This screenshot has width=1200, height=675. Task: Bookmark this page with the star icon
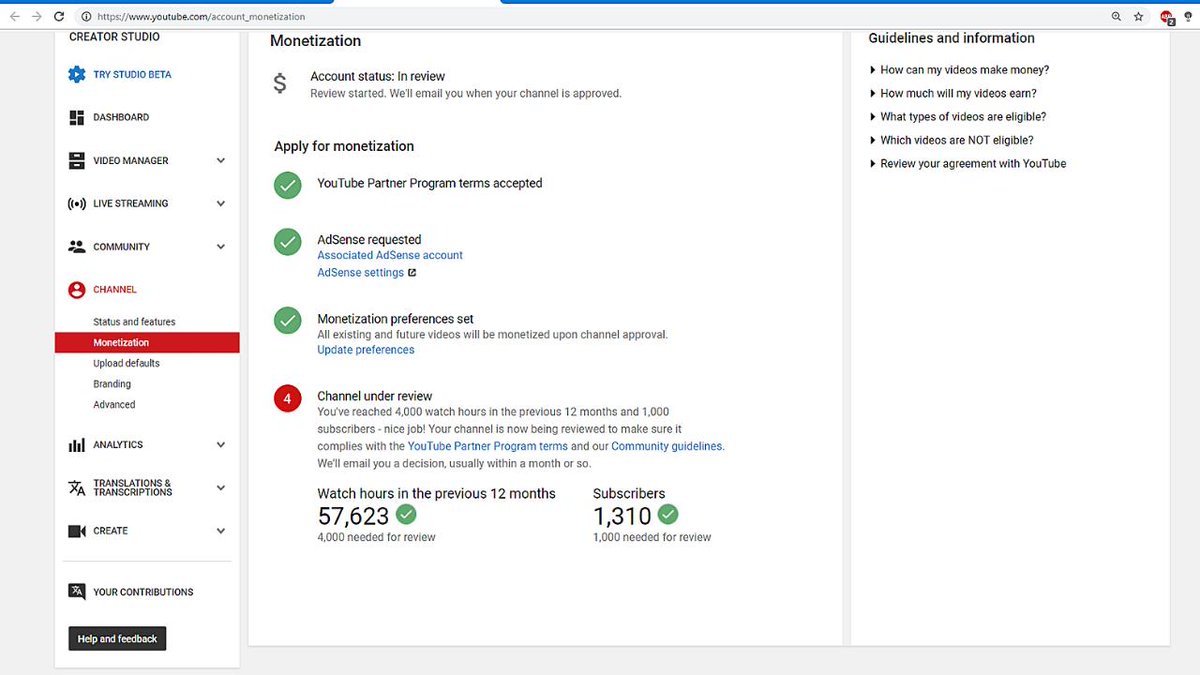coord(1139,17)
